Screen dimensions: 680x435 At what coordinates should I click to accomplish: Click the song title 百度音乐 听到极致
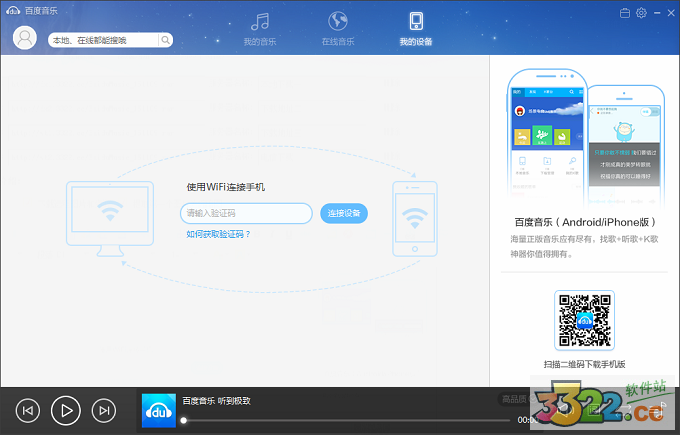216,401
